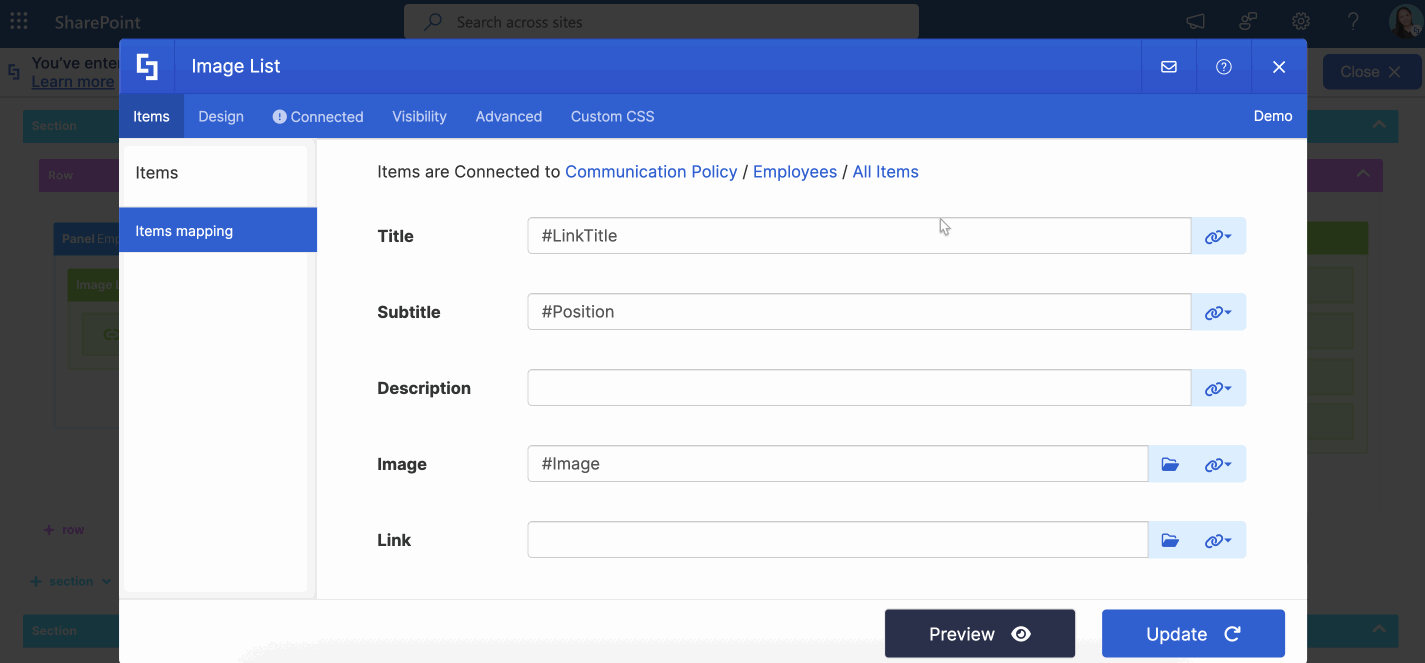Switch to the Visibility tab
Image resolution: width=1425 pixels, height=663 pixels.
[x=419, y=116]
